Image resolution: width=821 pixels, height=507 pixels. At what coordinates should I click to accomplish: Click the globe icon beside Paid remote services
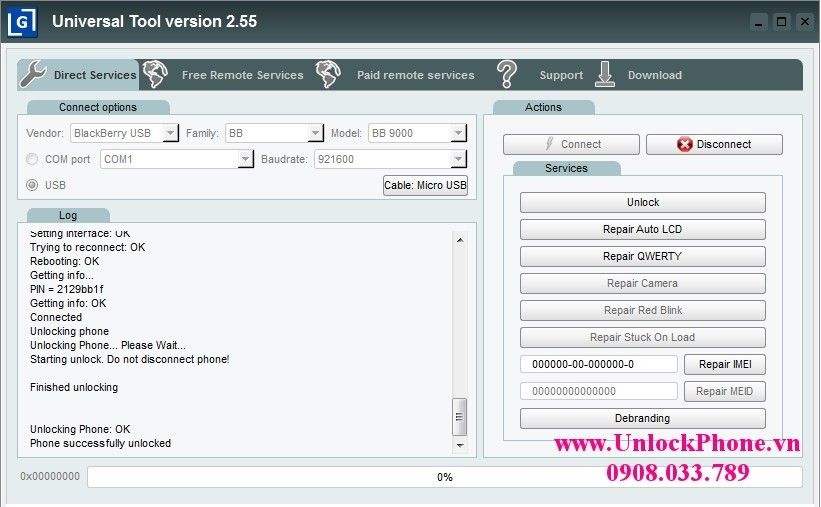(x=328, y=74)
